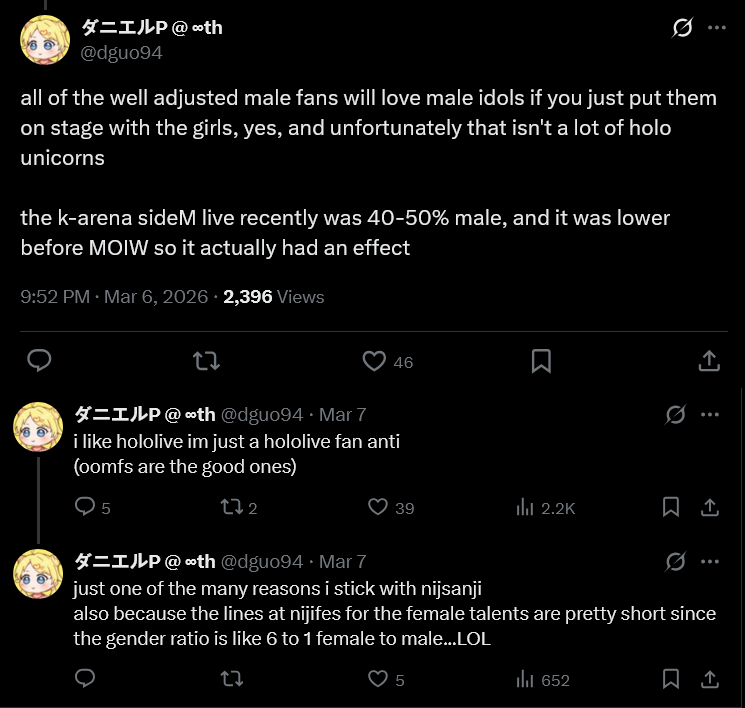Bookmark the nijisanji reply tweet
This screenshot has width=745, height=708.
(x=672, y=680)
